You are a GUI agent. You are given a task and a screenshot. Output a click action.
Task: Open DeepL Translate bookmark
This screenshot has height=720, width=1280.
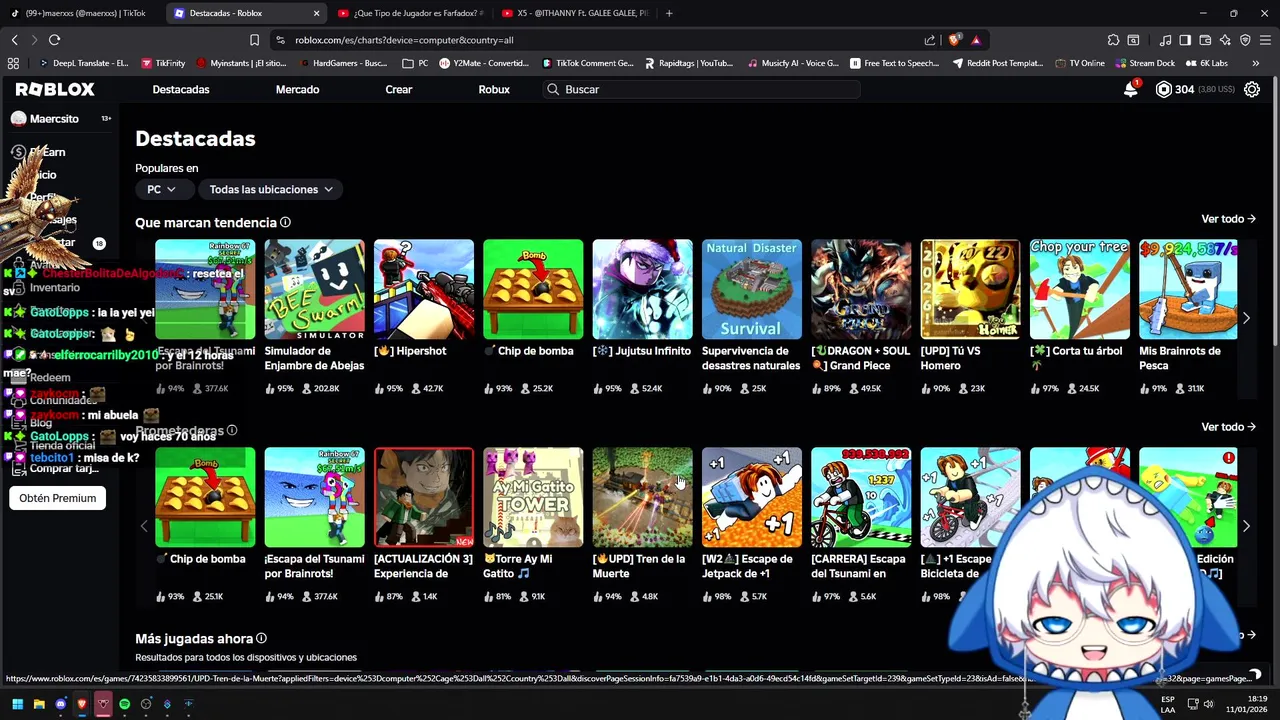click(83, 63)
